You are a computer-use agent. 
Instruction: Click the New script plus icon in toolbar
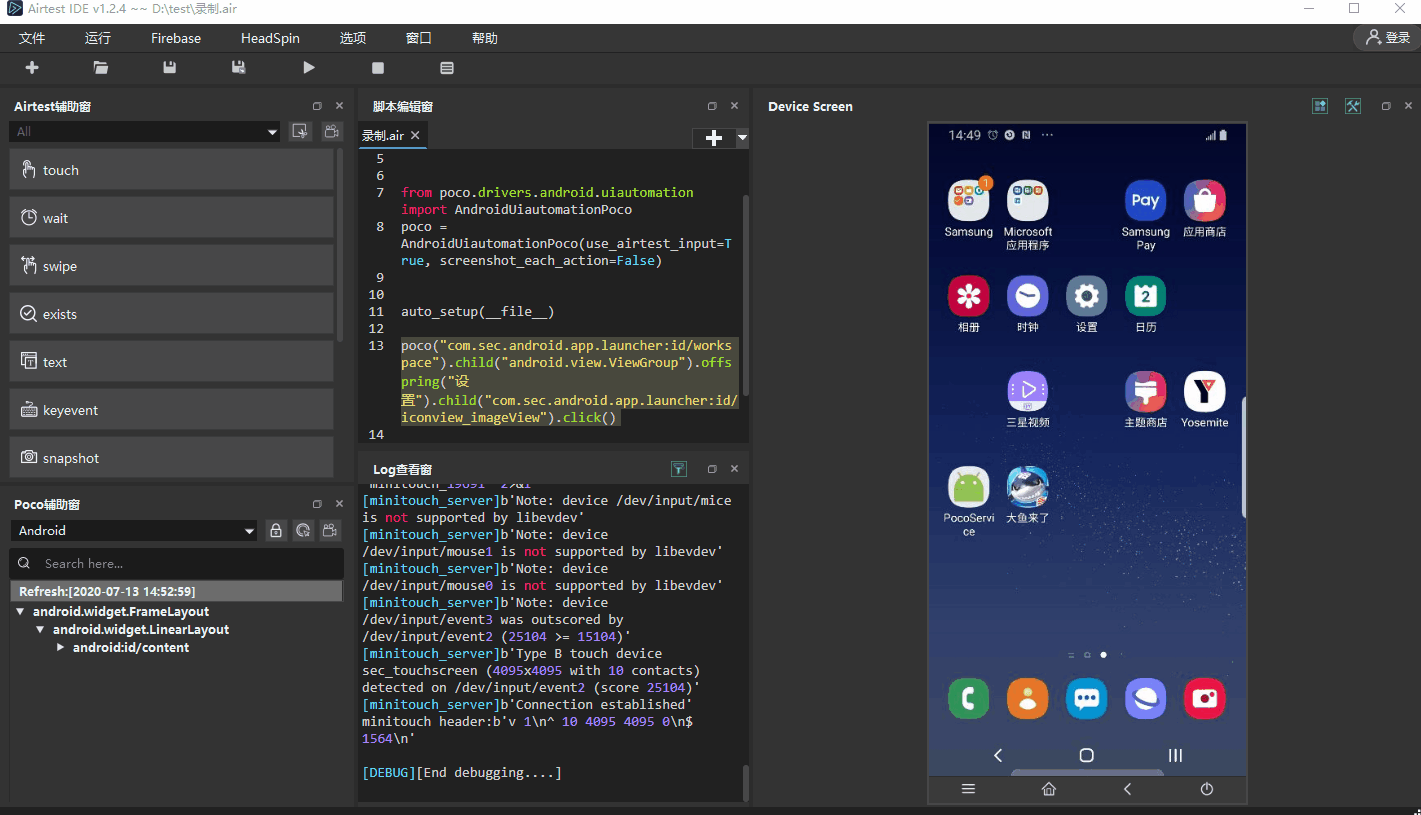[x=32, y=68]
